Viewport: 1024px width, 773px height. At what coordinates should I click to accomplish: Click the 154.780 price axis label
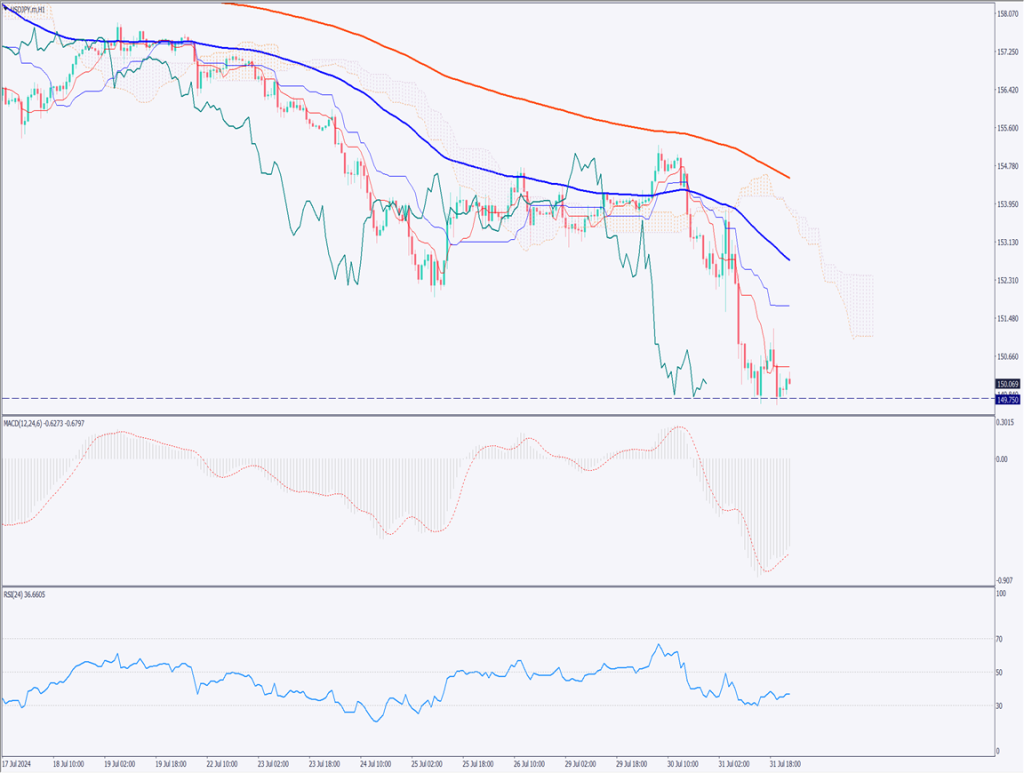tap(1007, 166)
